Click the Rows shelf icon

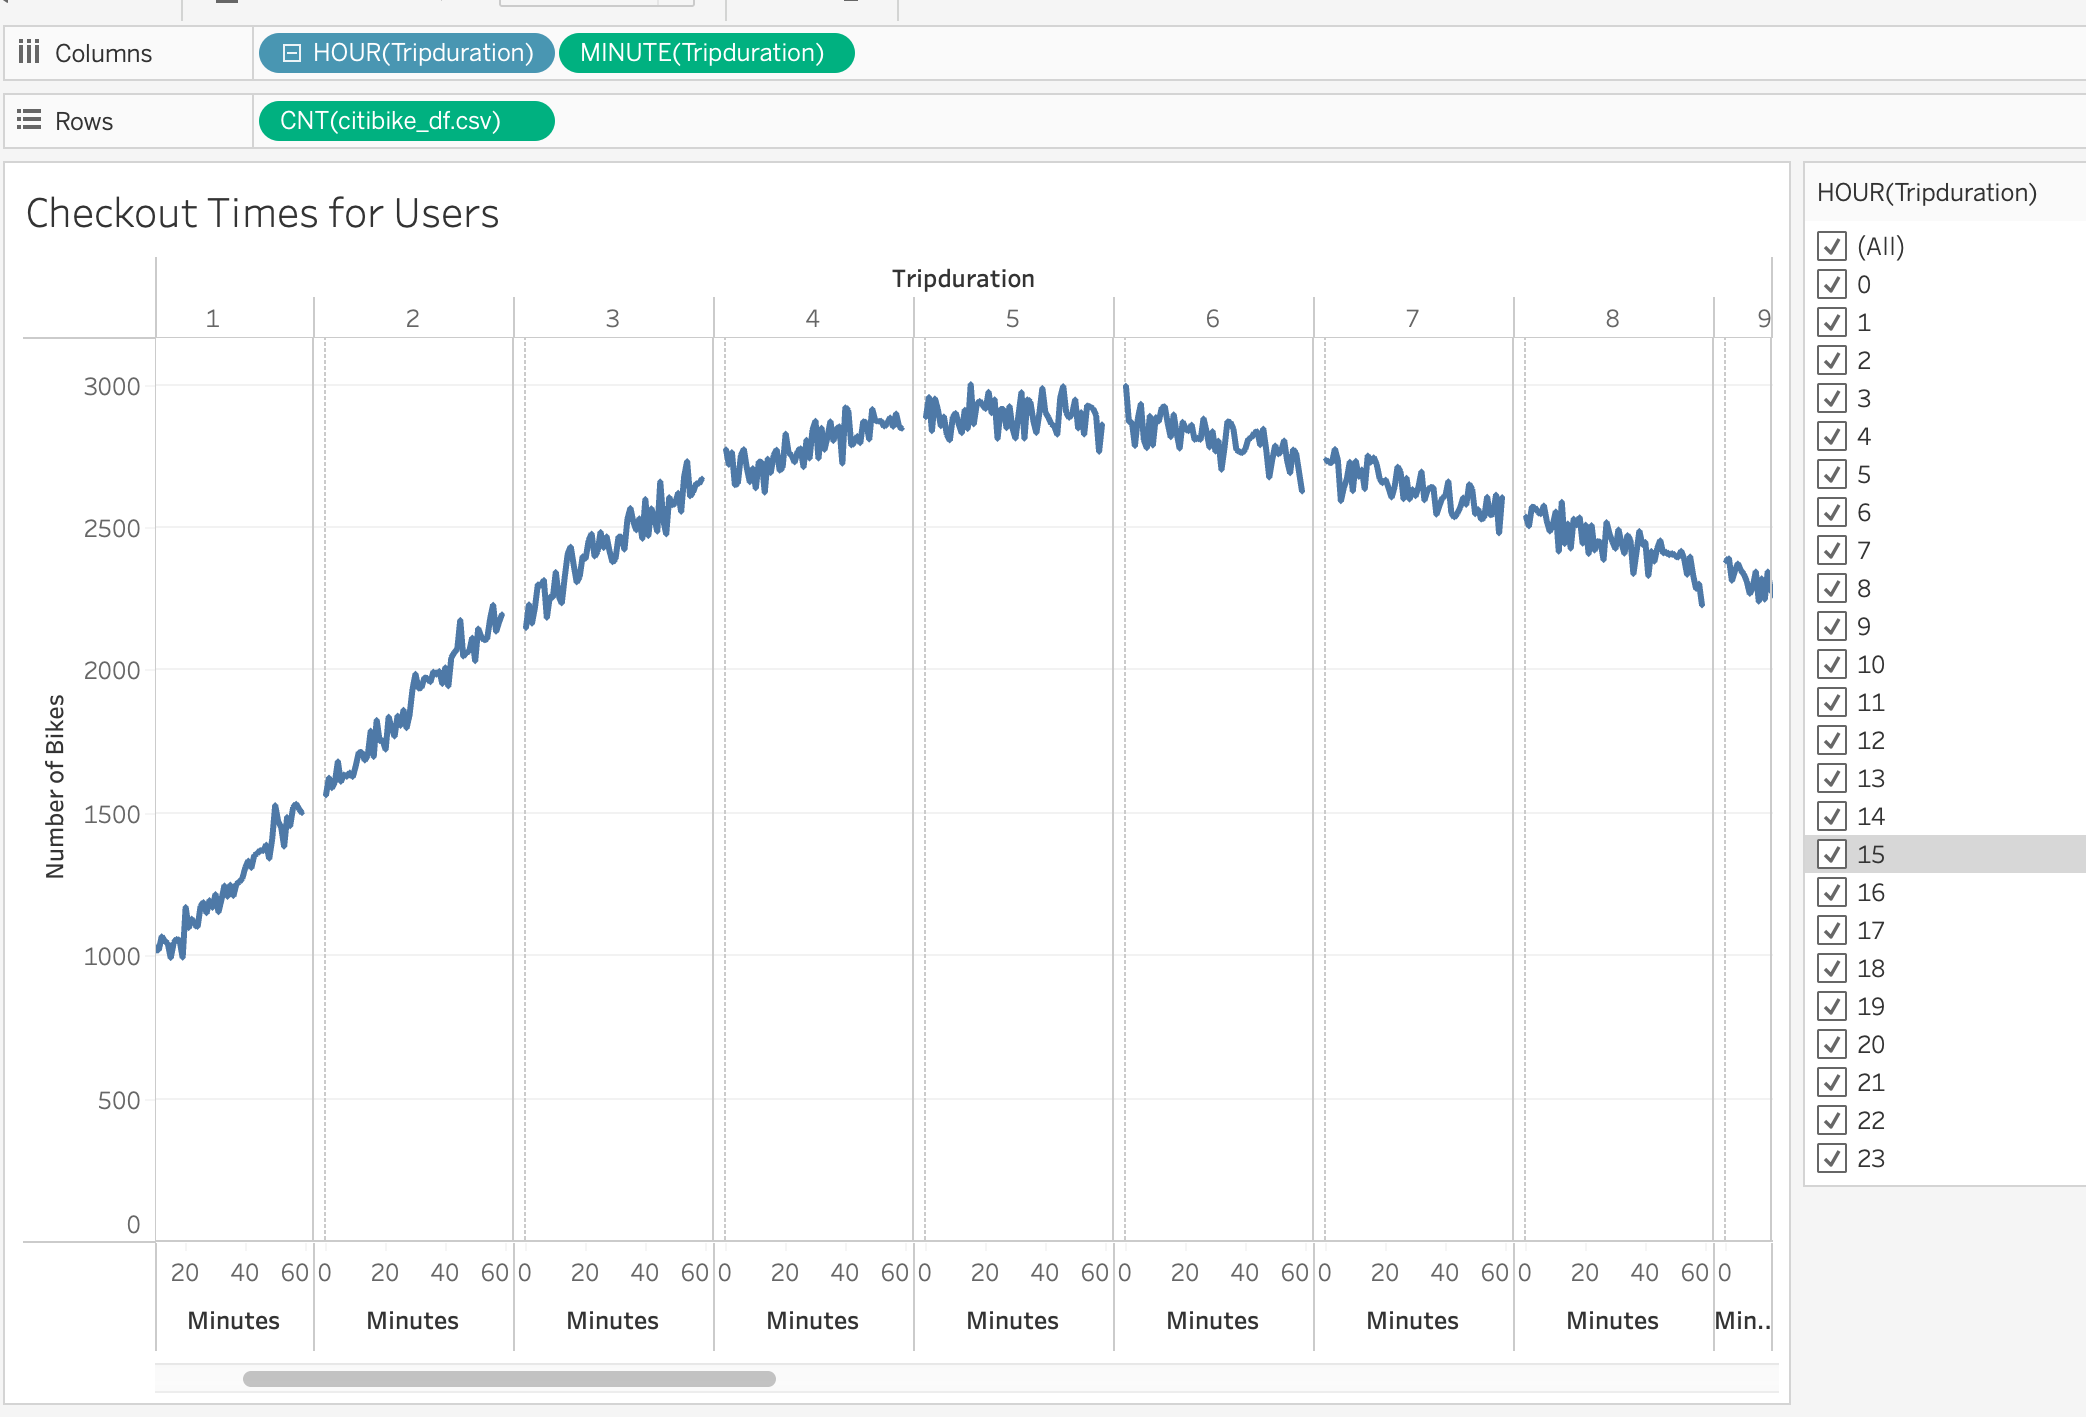point(30,121)
